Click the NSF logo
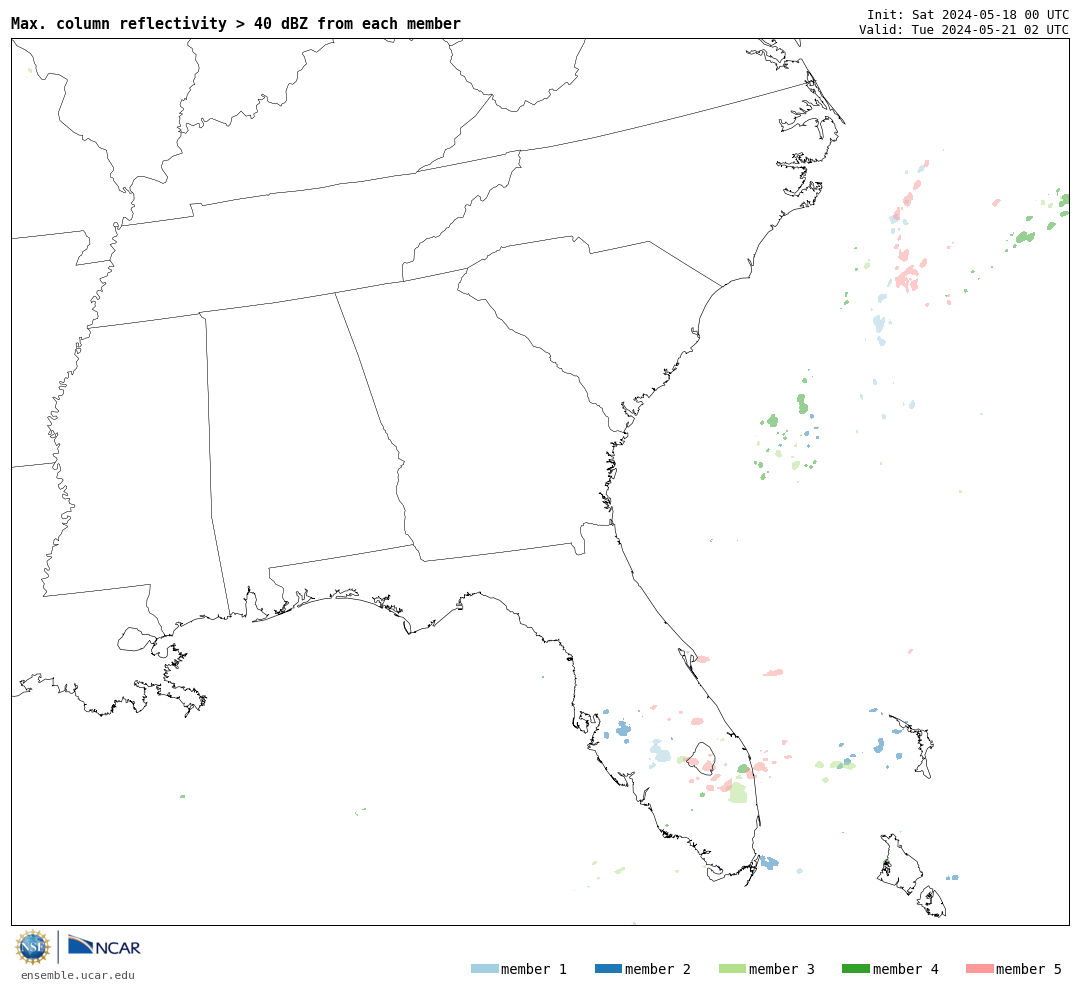 [x=32, y=947]
